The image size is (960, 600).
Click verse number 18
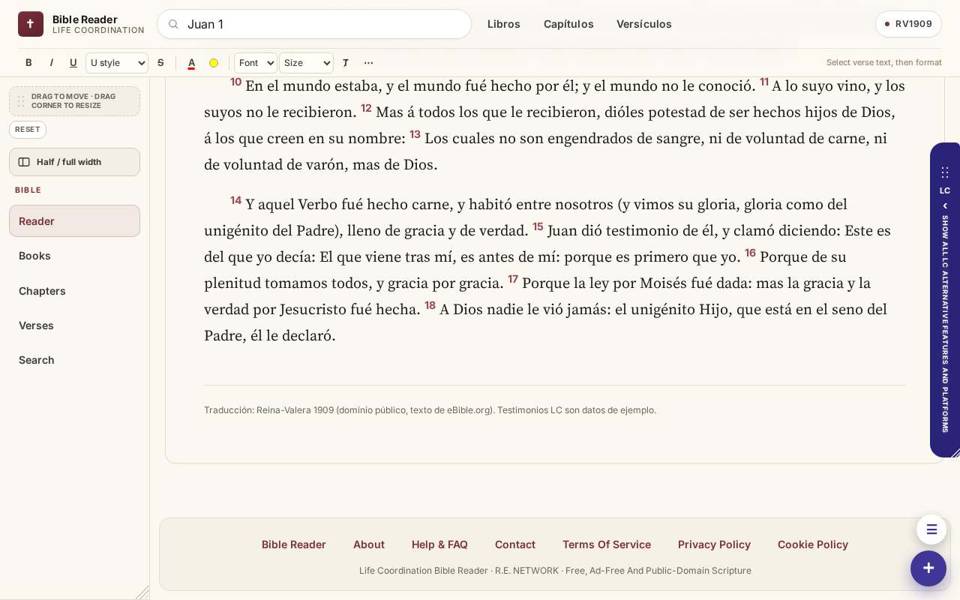(430, 305)
